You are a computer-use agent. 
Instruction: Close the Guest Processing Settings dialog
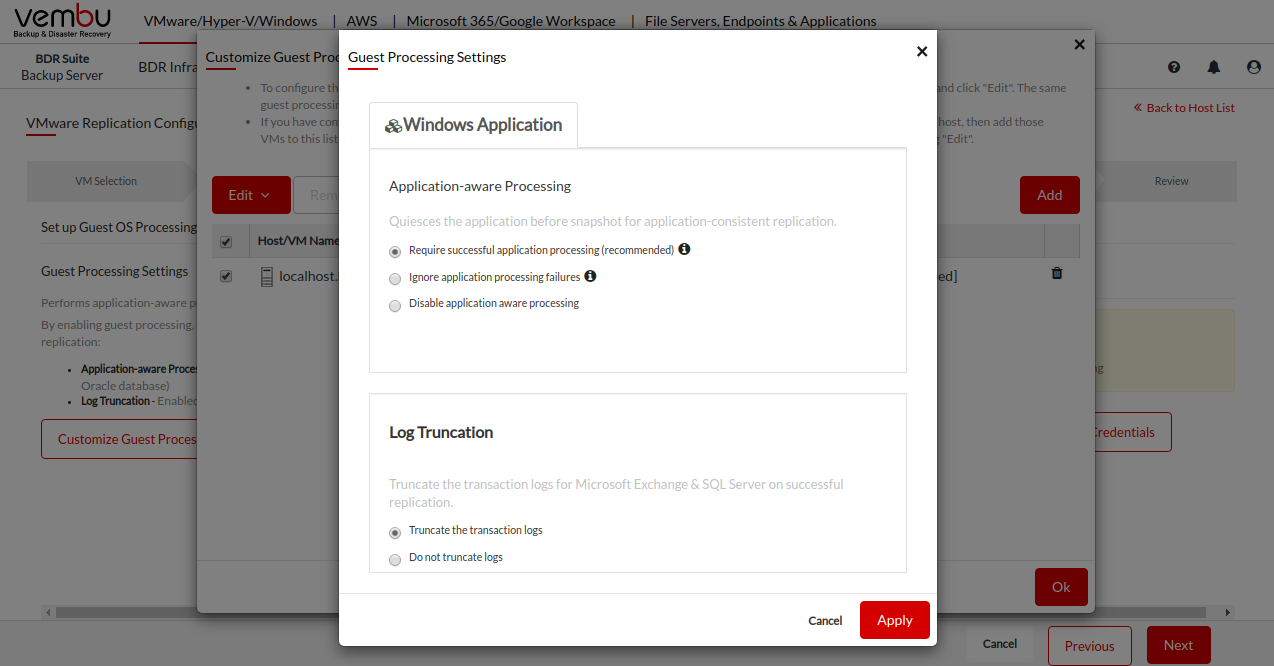click(922, 52)
